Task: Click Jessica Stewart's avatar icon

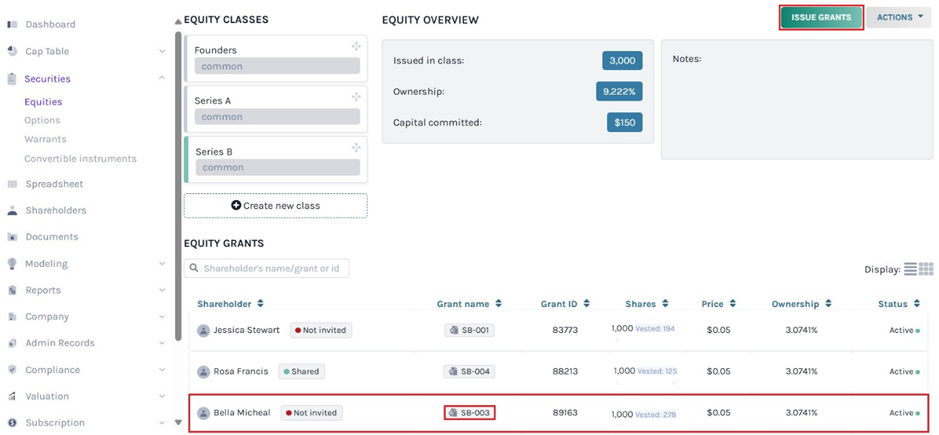Action: point(204,330)
